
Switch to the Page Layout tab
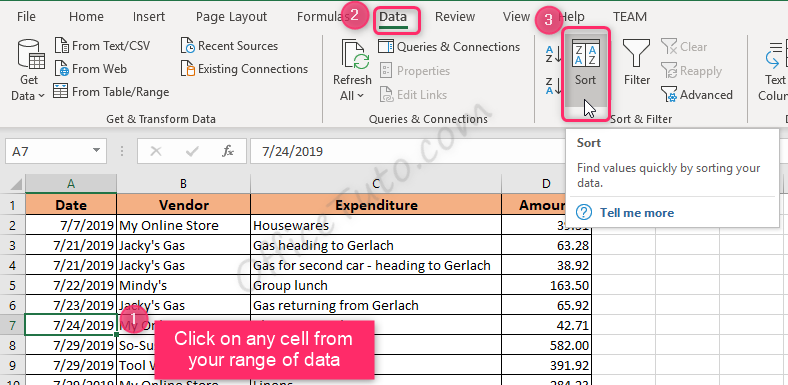click(x=231, y=17)
